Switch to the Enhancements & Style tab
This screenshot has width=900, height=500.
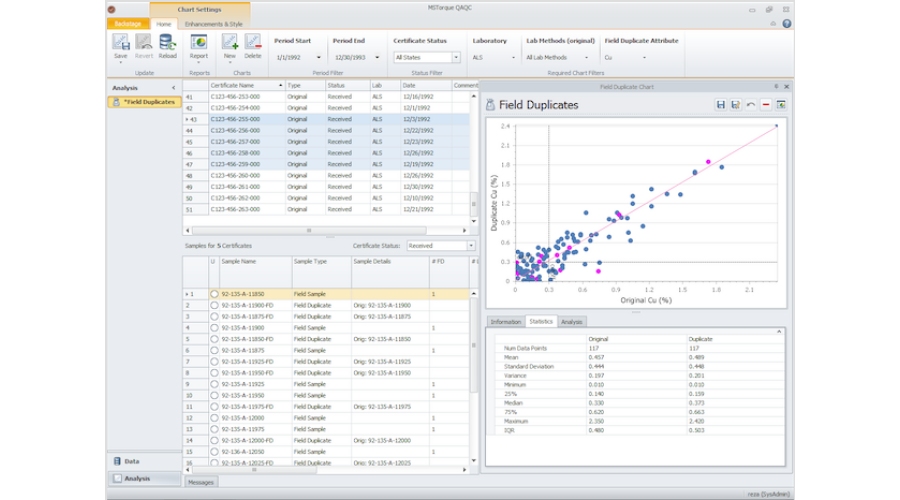tap(213, 23)
